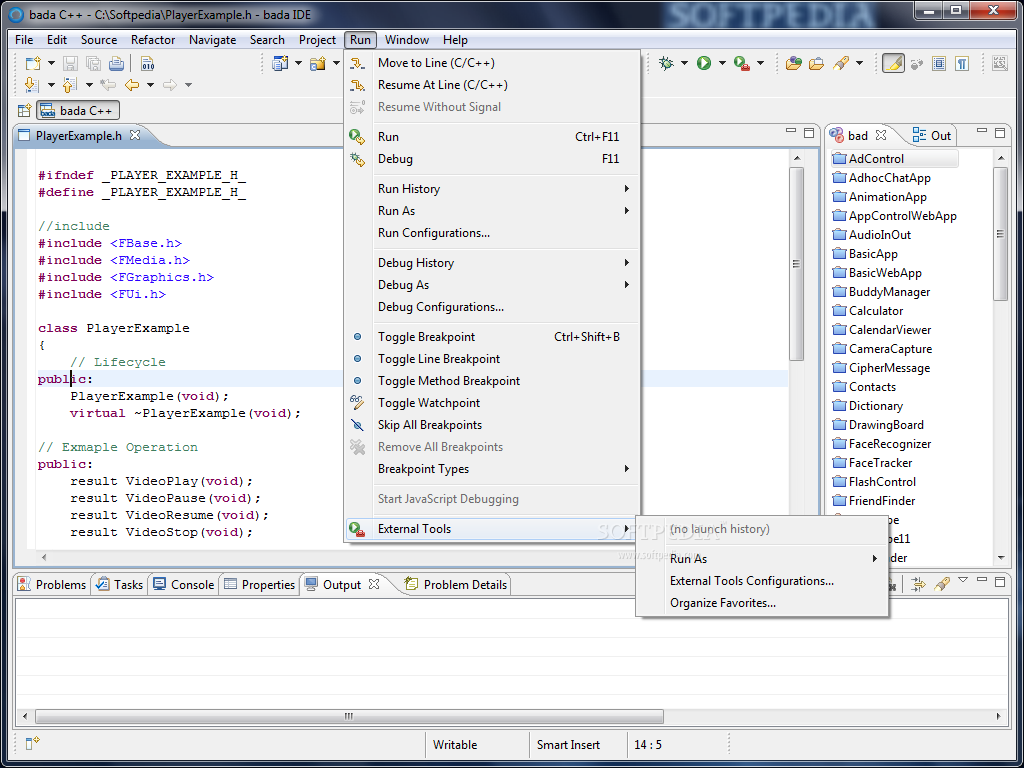The height and width of the screenshot is (768, 1024).
Task: Close the PlayerExample.h editor tab
Action: pos(135,135)
